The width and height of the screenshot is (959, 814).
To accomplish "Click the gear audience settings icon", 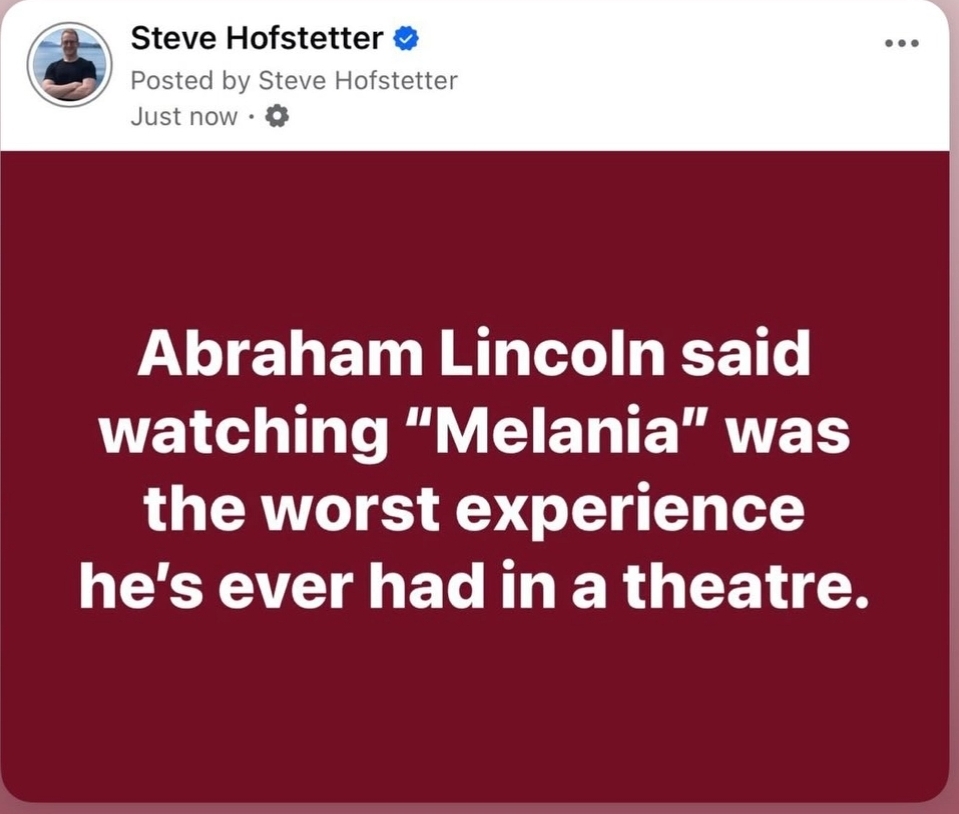I will tap(279, 117).
